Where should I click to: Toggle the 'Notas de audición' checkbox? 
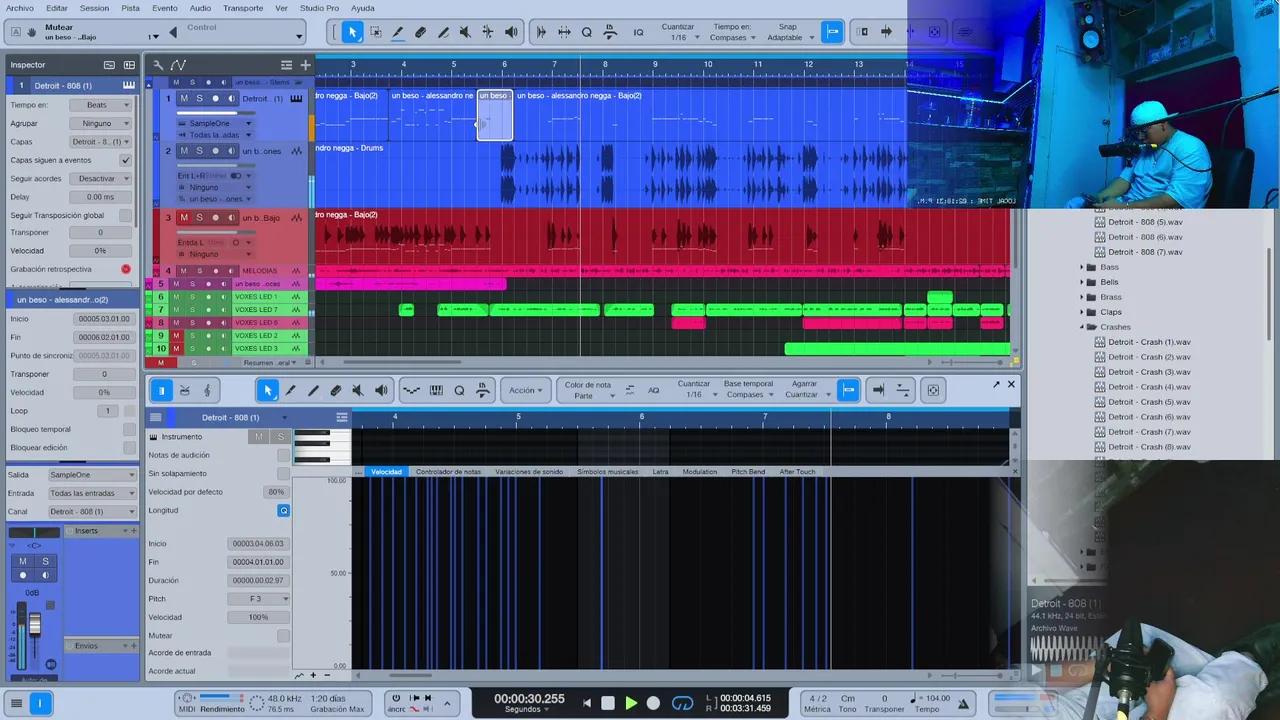(x=284, y=455)
